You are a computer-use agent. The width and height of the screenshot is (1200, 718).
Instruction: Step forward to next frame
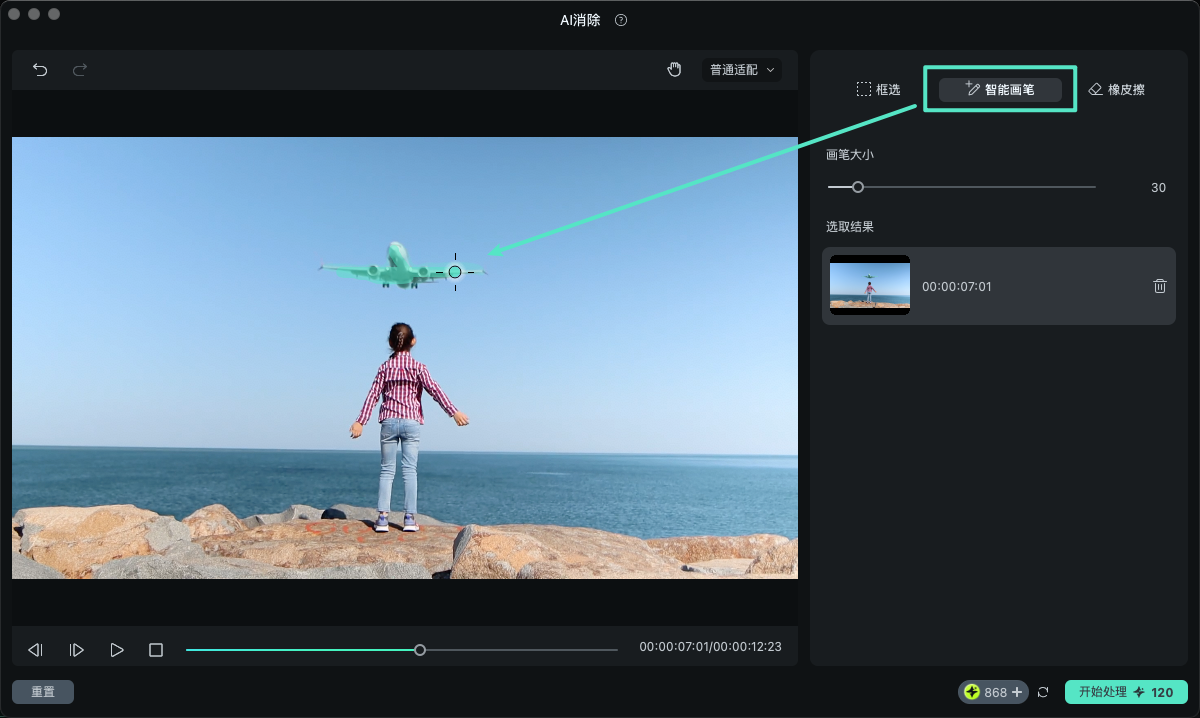coord(76,650)
